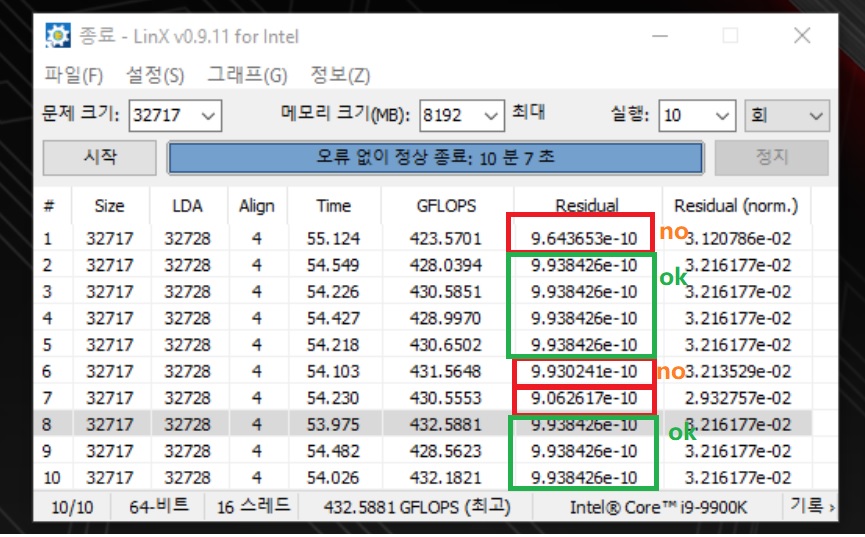Viewport: 865px width, 537px height.
Task: Expand the 회 unit dropdown
Action: (787, 115)
